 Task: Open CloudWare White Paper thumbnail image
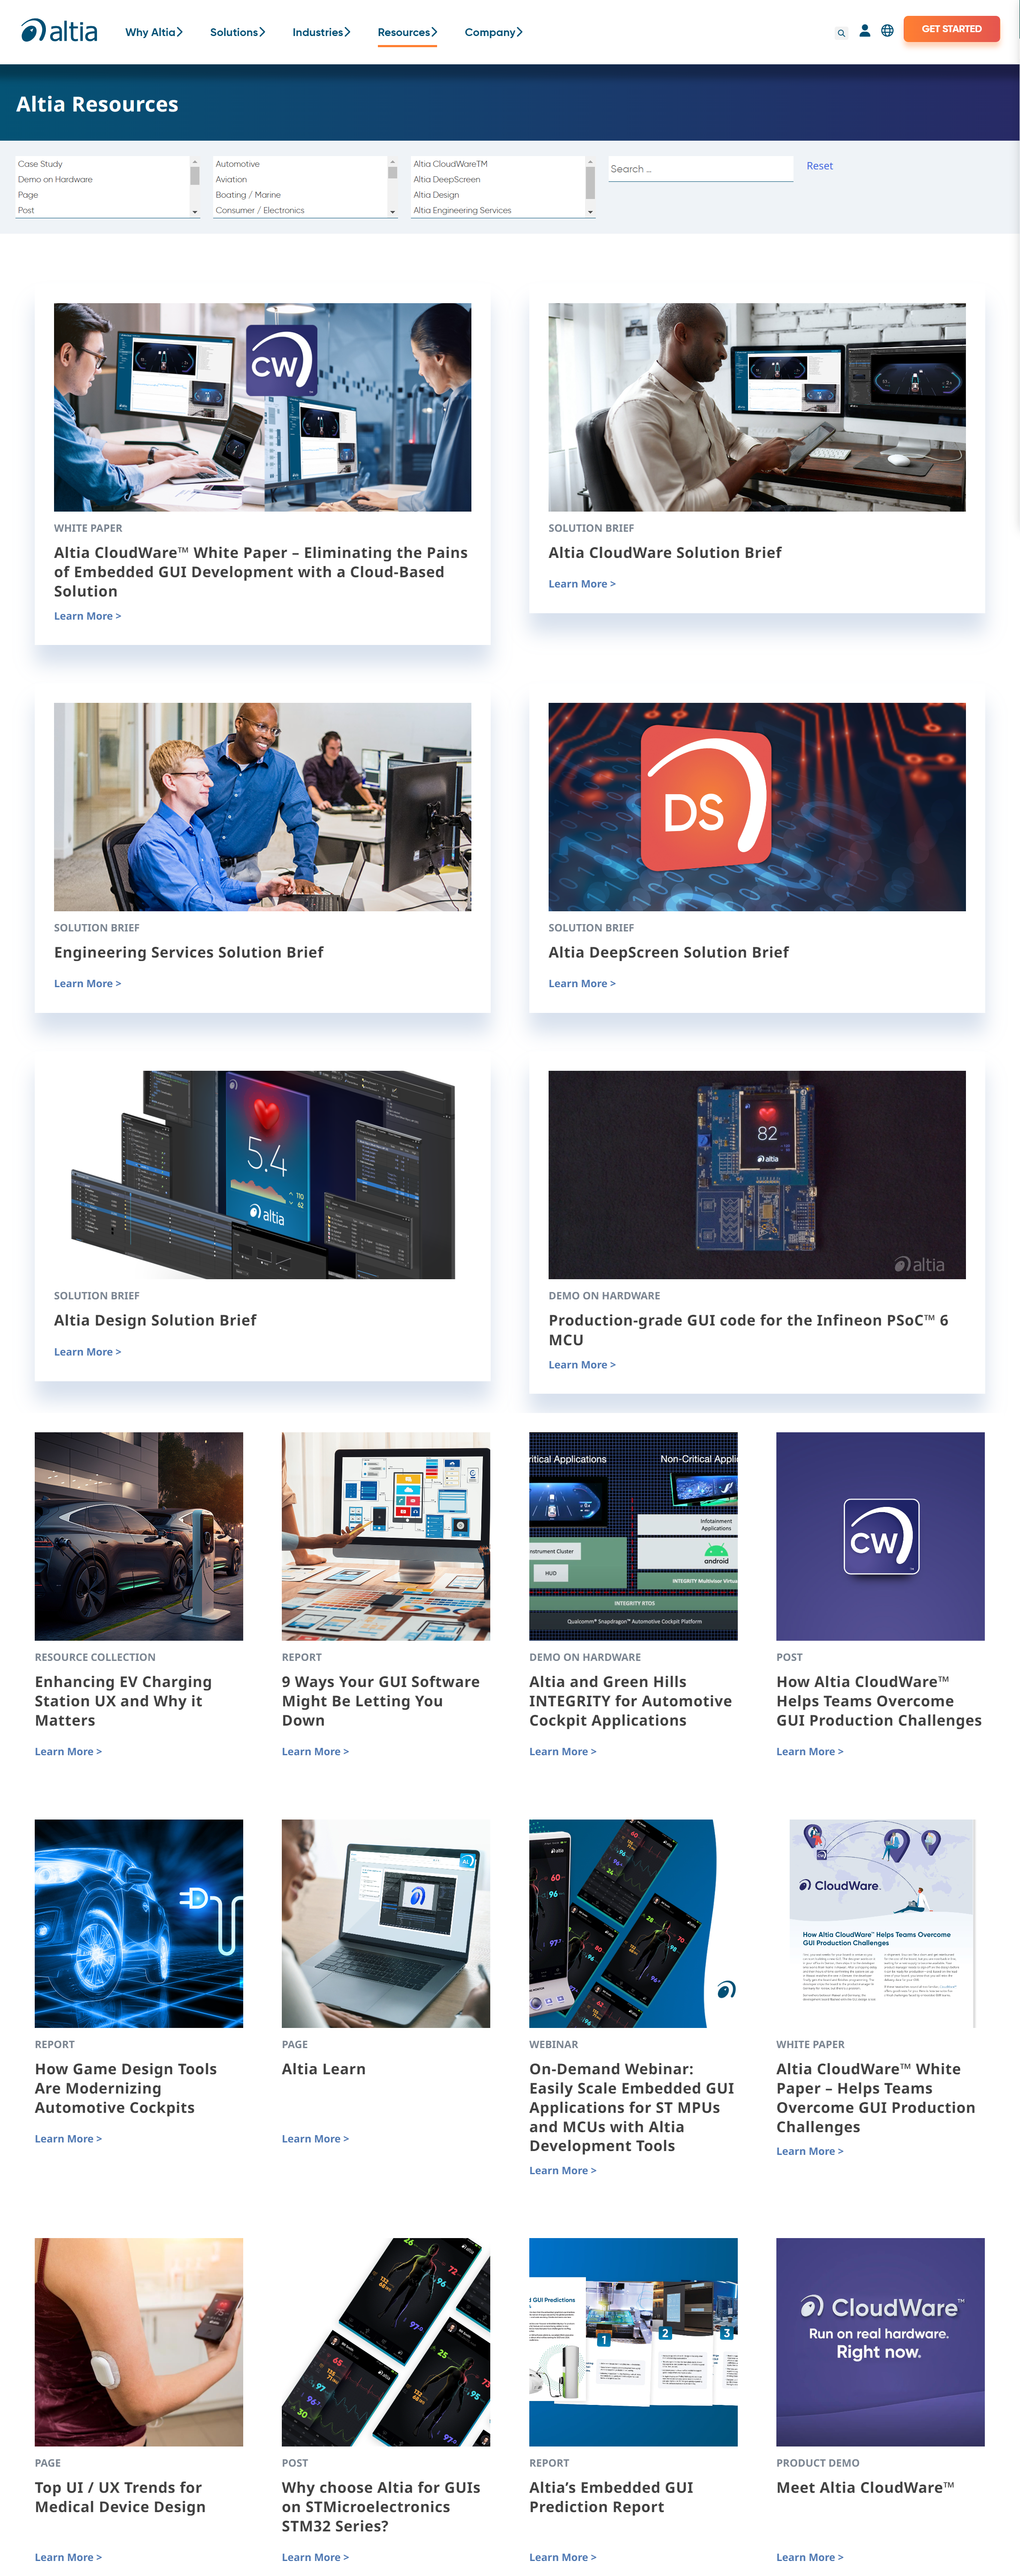coord(262,407)
